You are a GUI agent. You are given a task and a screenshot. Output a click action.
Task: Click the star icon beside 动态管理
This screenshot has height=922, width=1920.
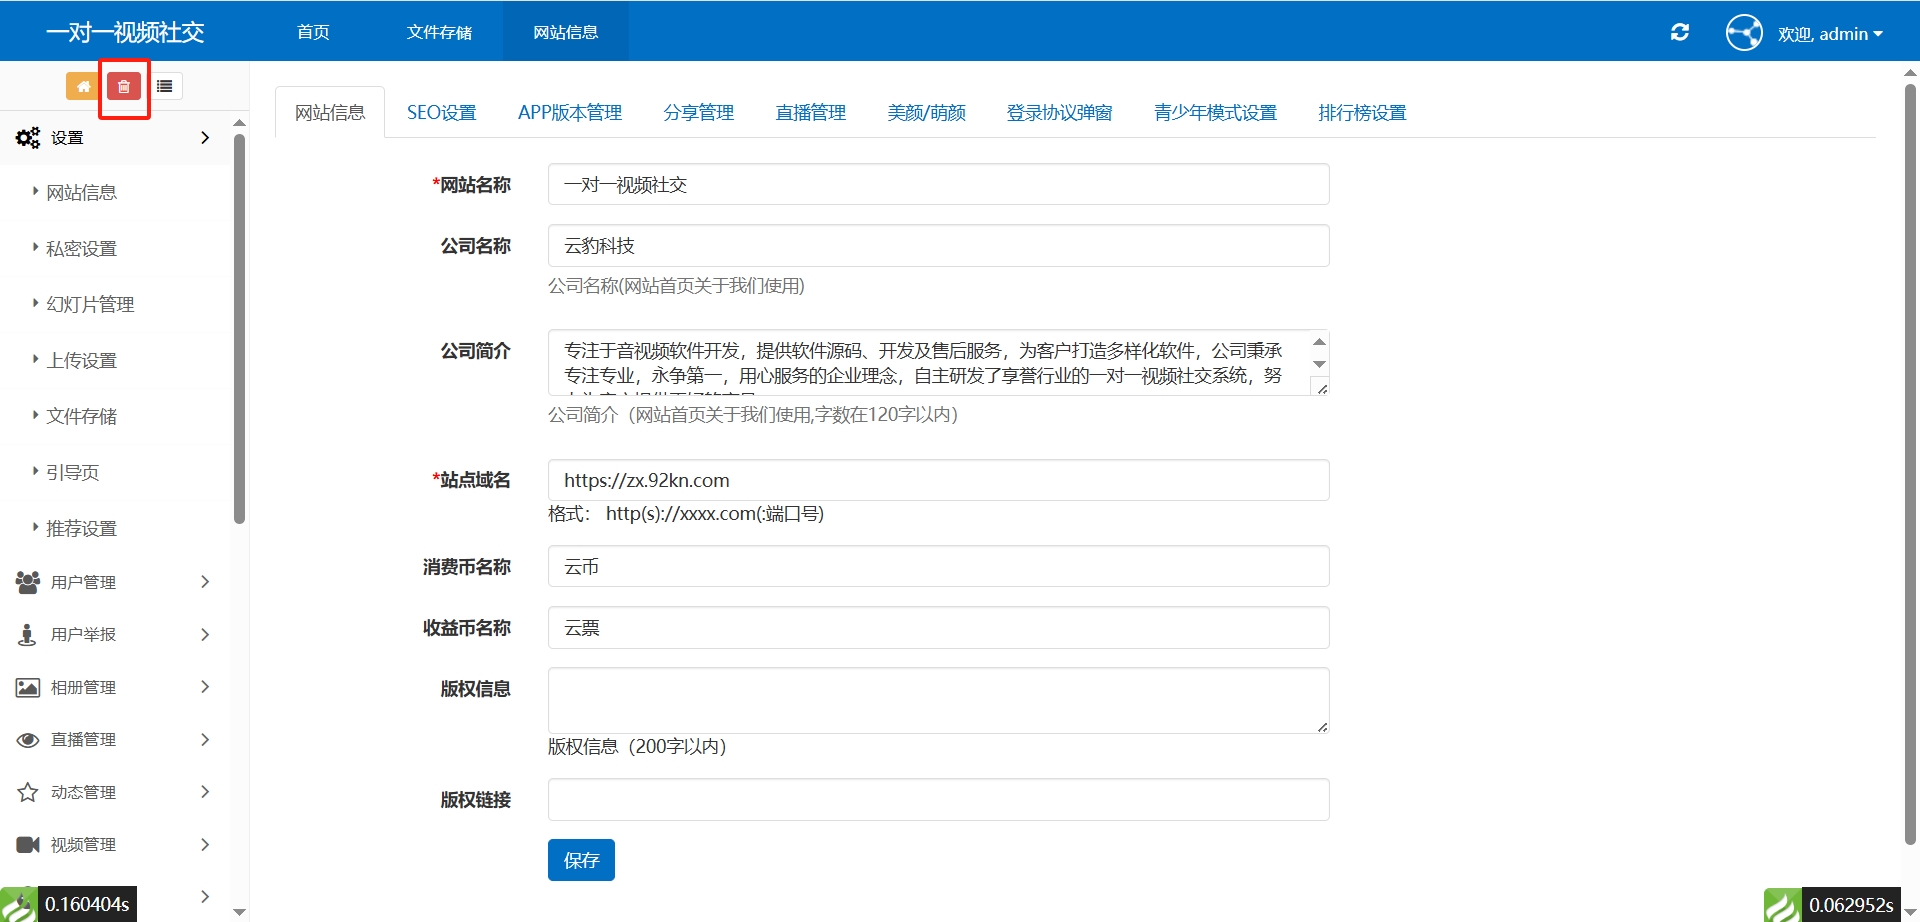[x=28, y=792]
